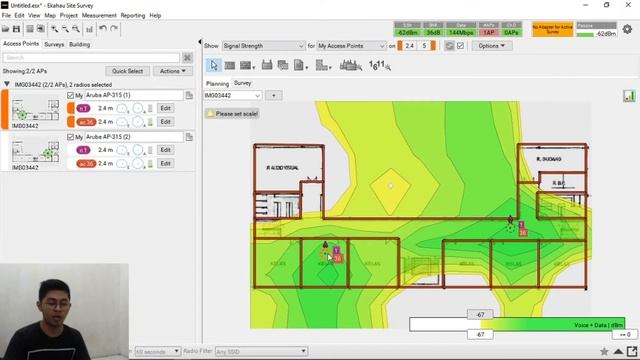Viewport: 640px width, 360px height.
Task: Open the Signal Strength visualization dropdown
Action: coord(263,46)
